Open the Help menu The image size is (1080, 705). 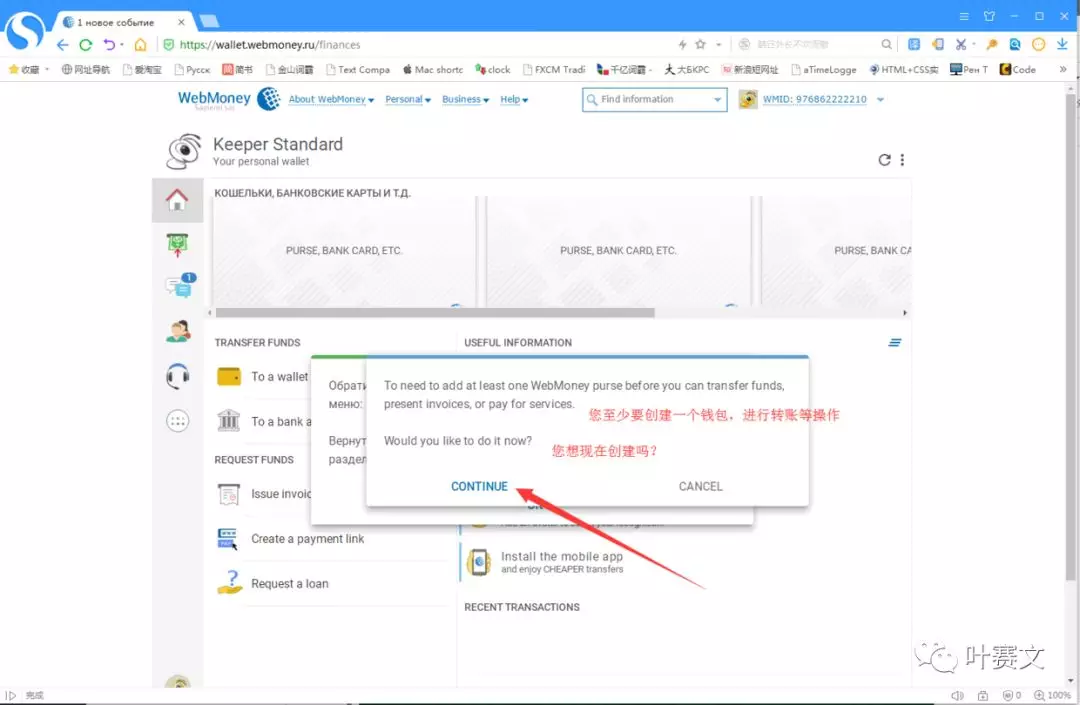(x=513, y=100)
